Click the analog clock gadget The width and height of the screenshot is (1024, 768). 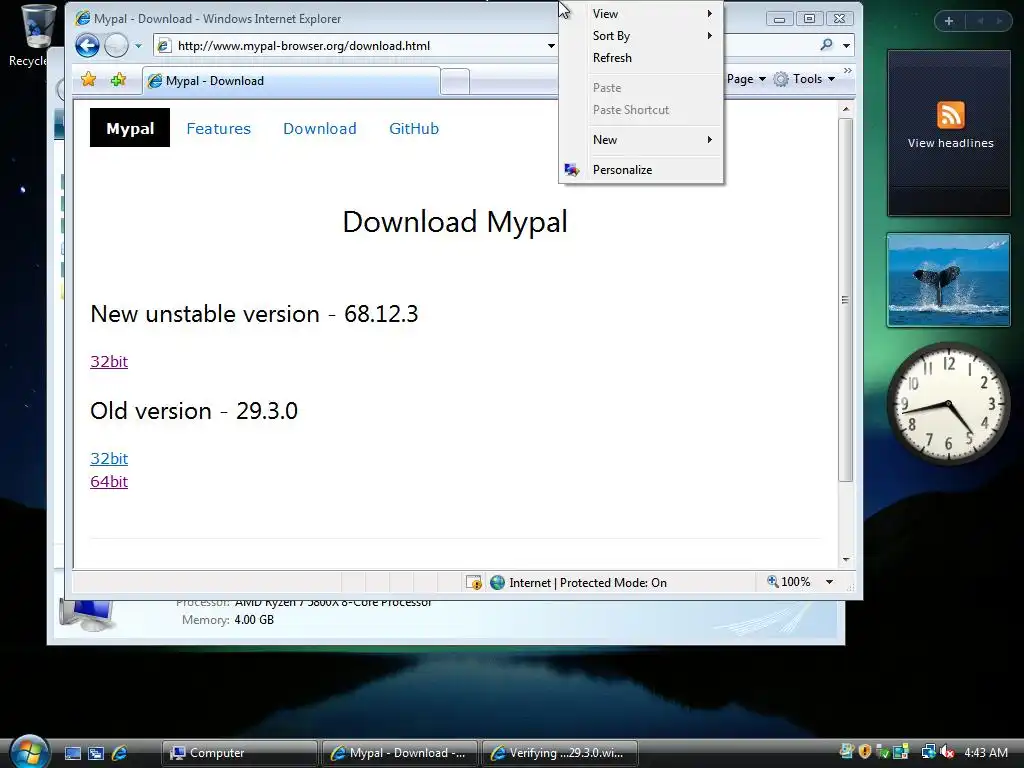(x=948, y=404)
